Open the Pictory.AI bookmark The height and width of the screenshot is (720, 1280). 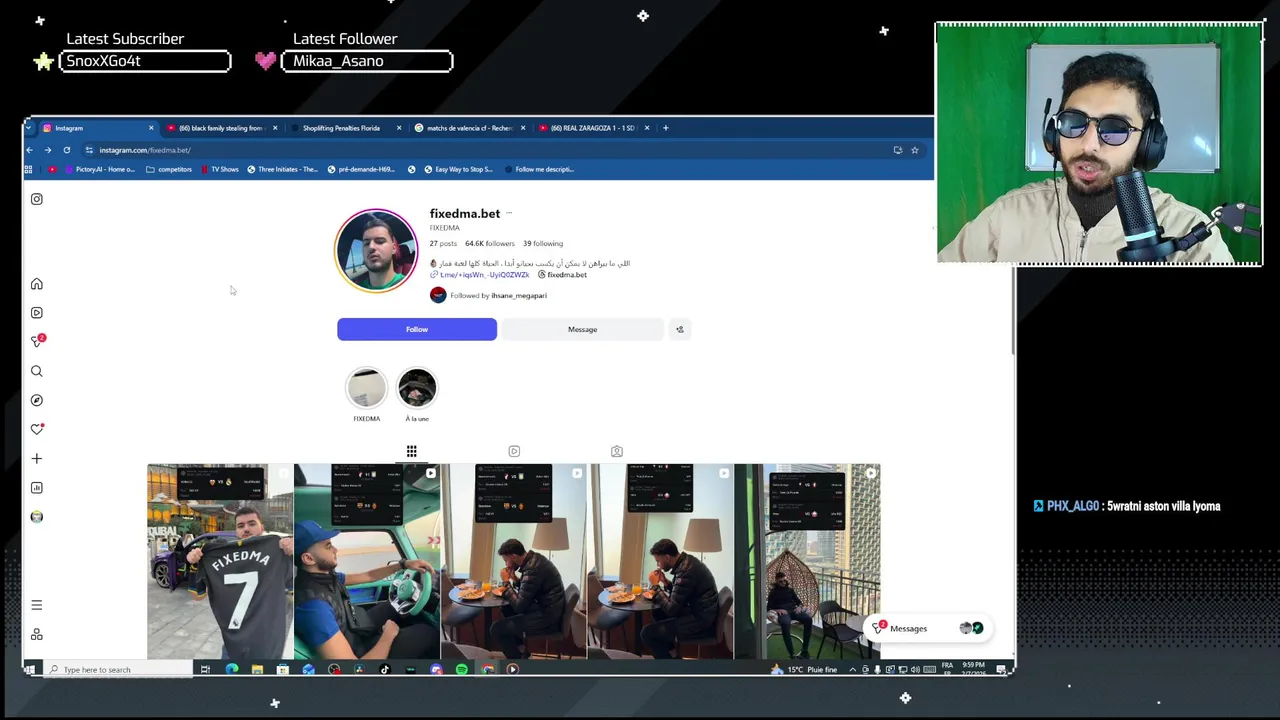(x=99, y=169)
